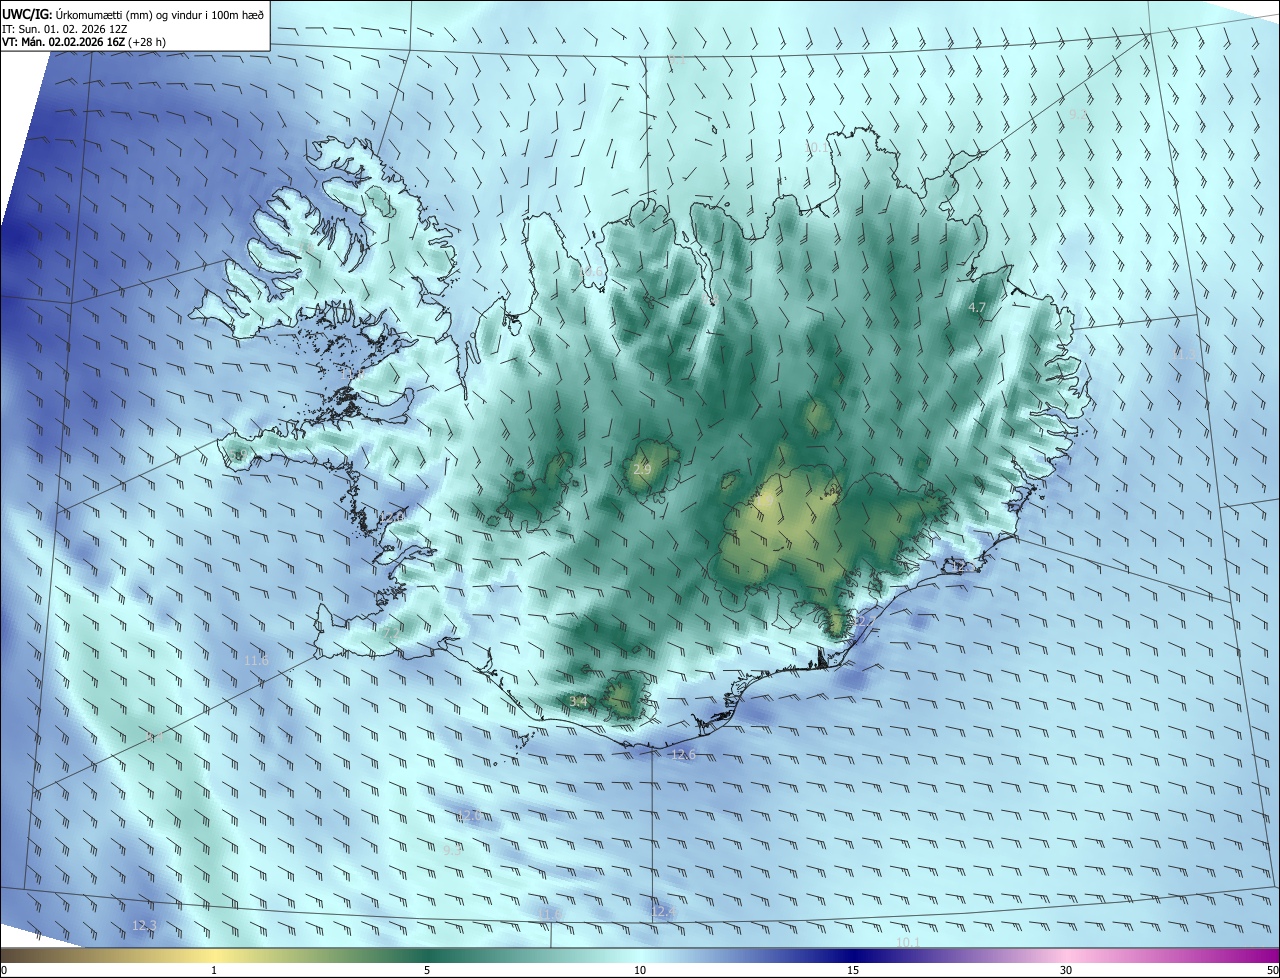Click the '15' tick label on the colour scale
Screen dimensions: 1280x978
tap(853, 970)
